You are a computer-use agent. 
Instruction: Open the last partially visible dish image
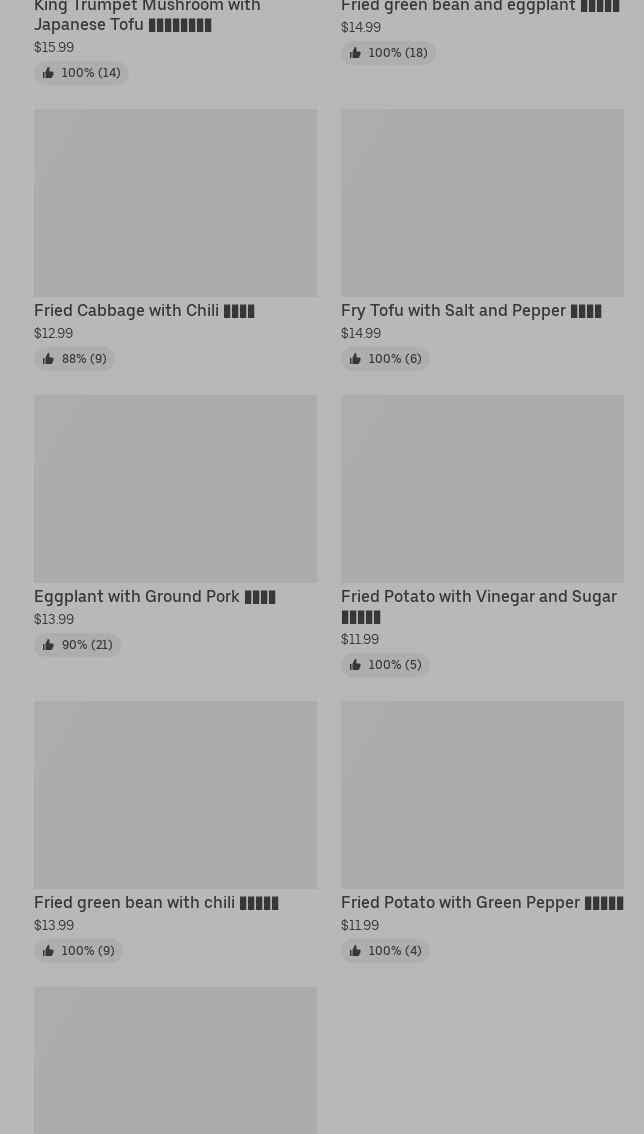click(x=175, y=1060)
